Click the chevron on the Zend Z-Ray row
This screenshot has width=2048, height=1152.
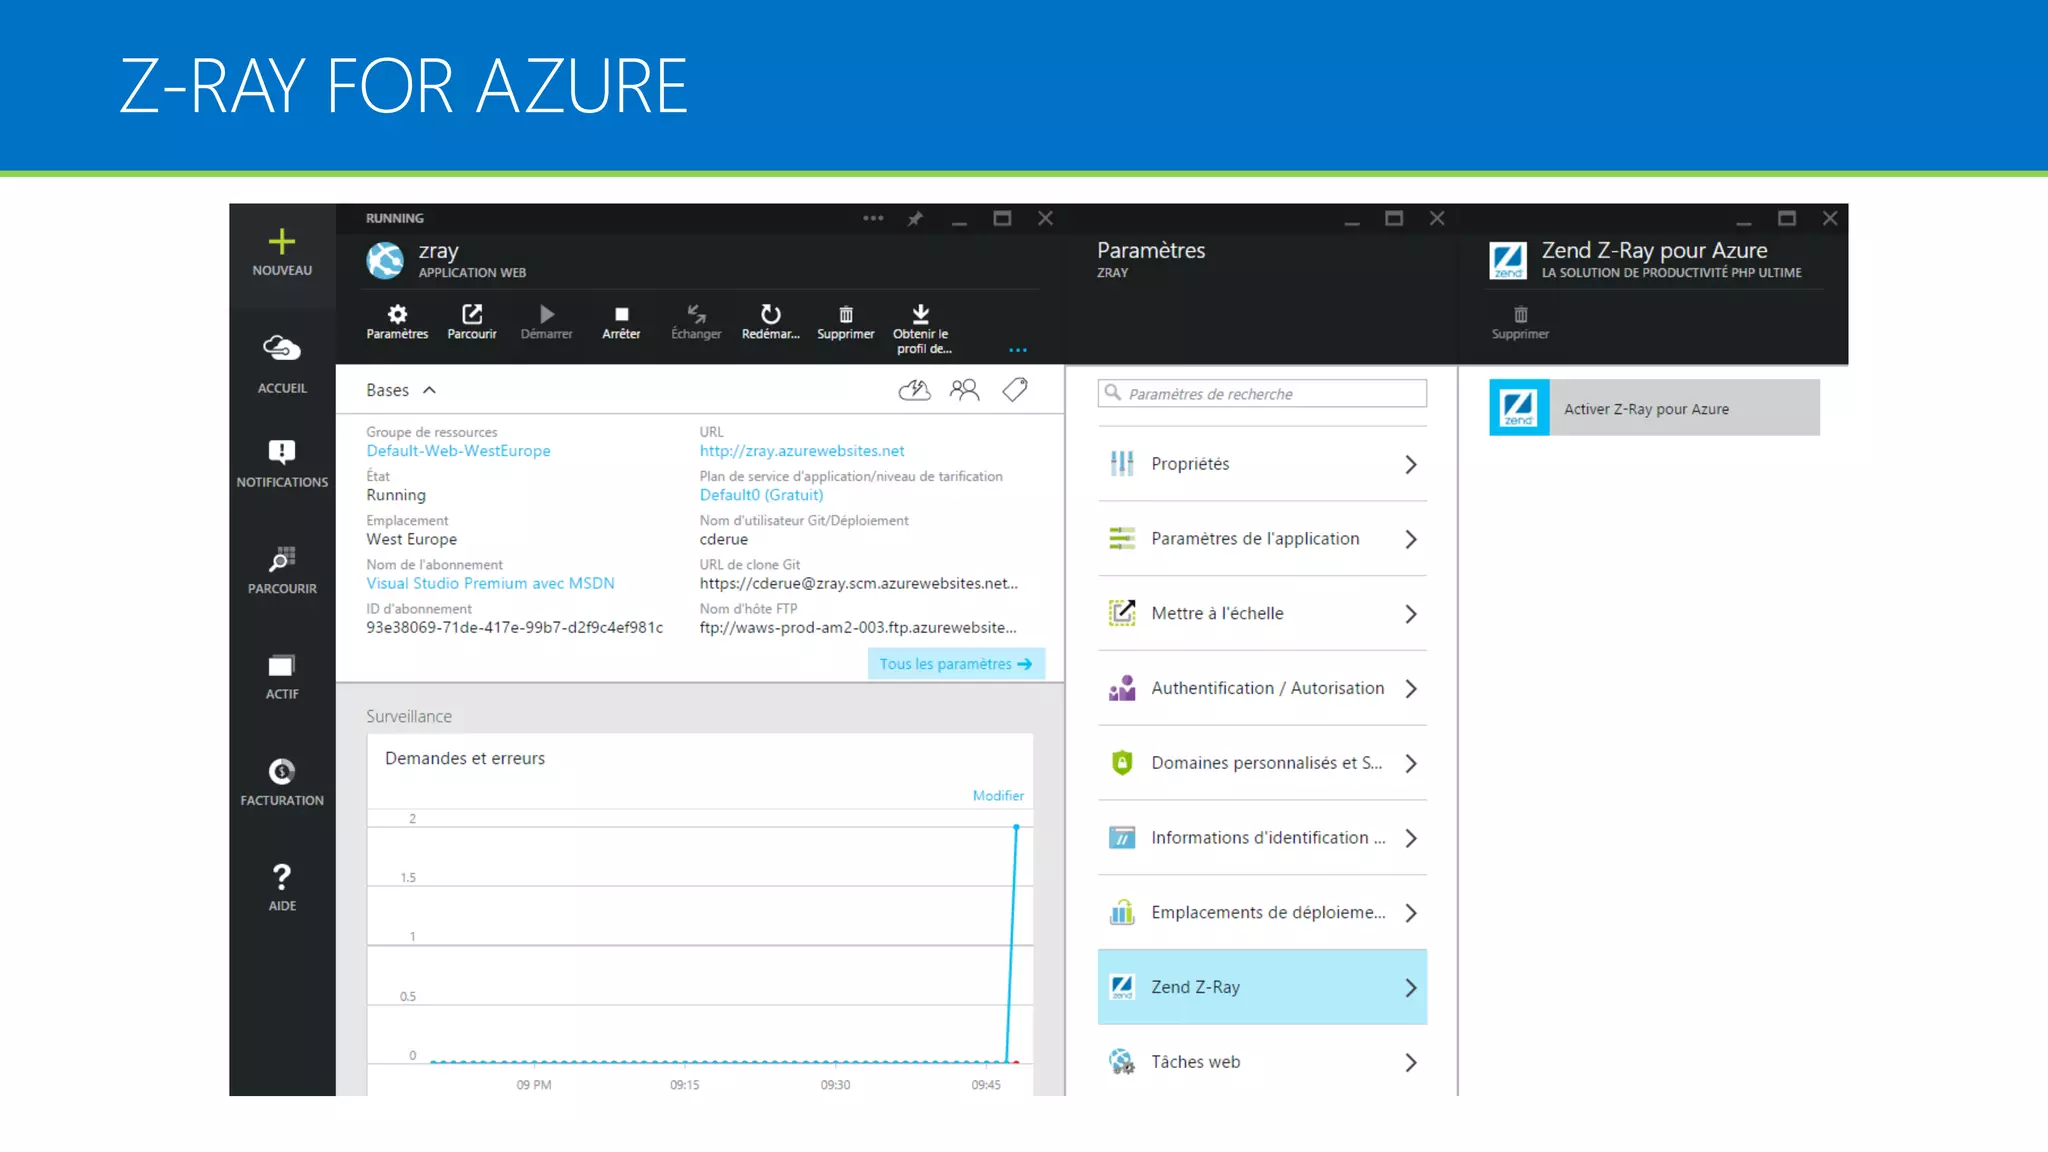1411,988
